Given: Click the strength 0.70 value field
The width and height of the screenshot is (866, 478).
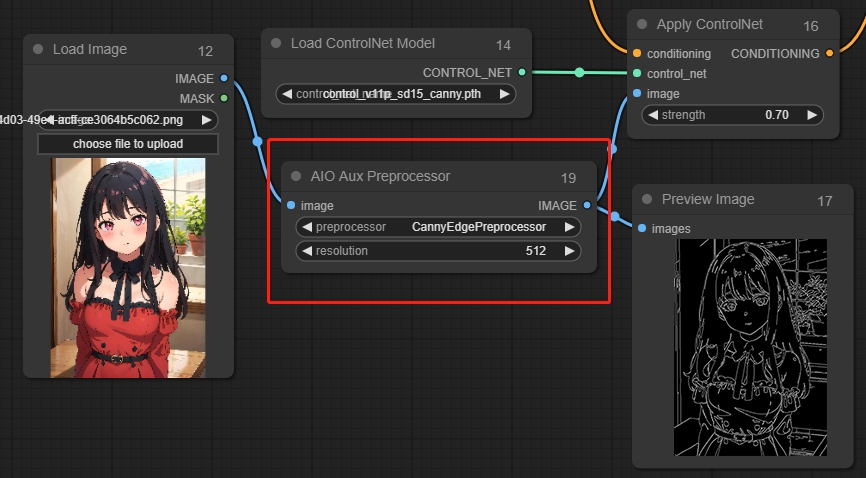Looking at the screenshot, I should click(735, 115).
